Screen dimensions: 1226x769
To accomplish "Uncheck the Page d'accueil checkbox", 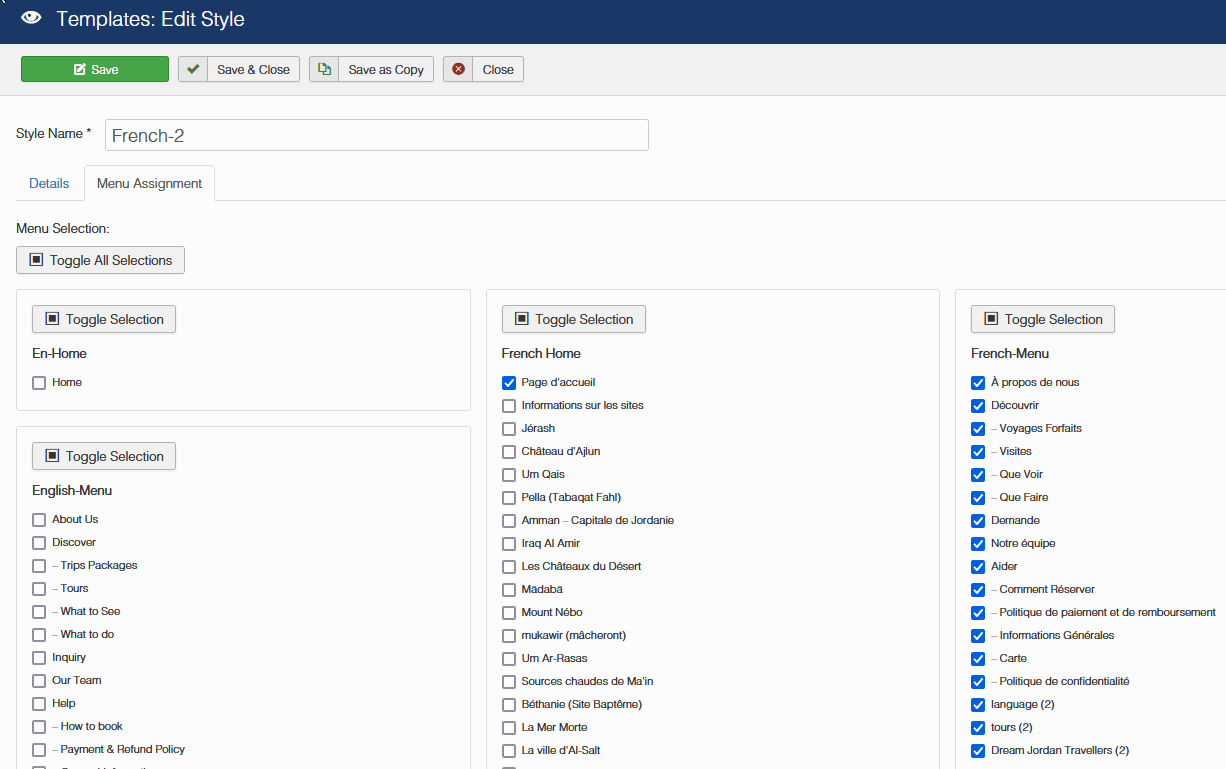I will click(x=509, y=383).
